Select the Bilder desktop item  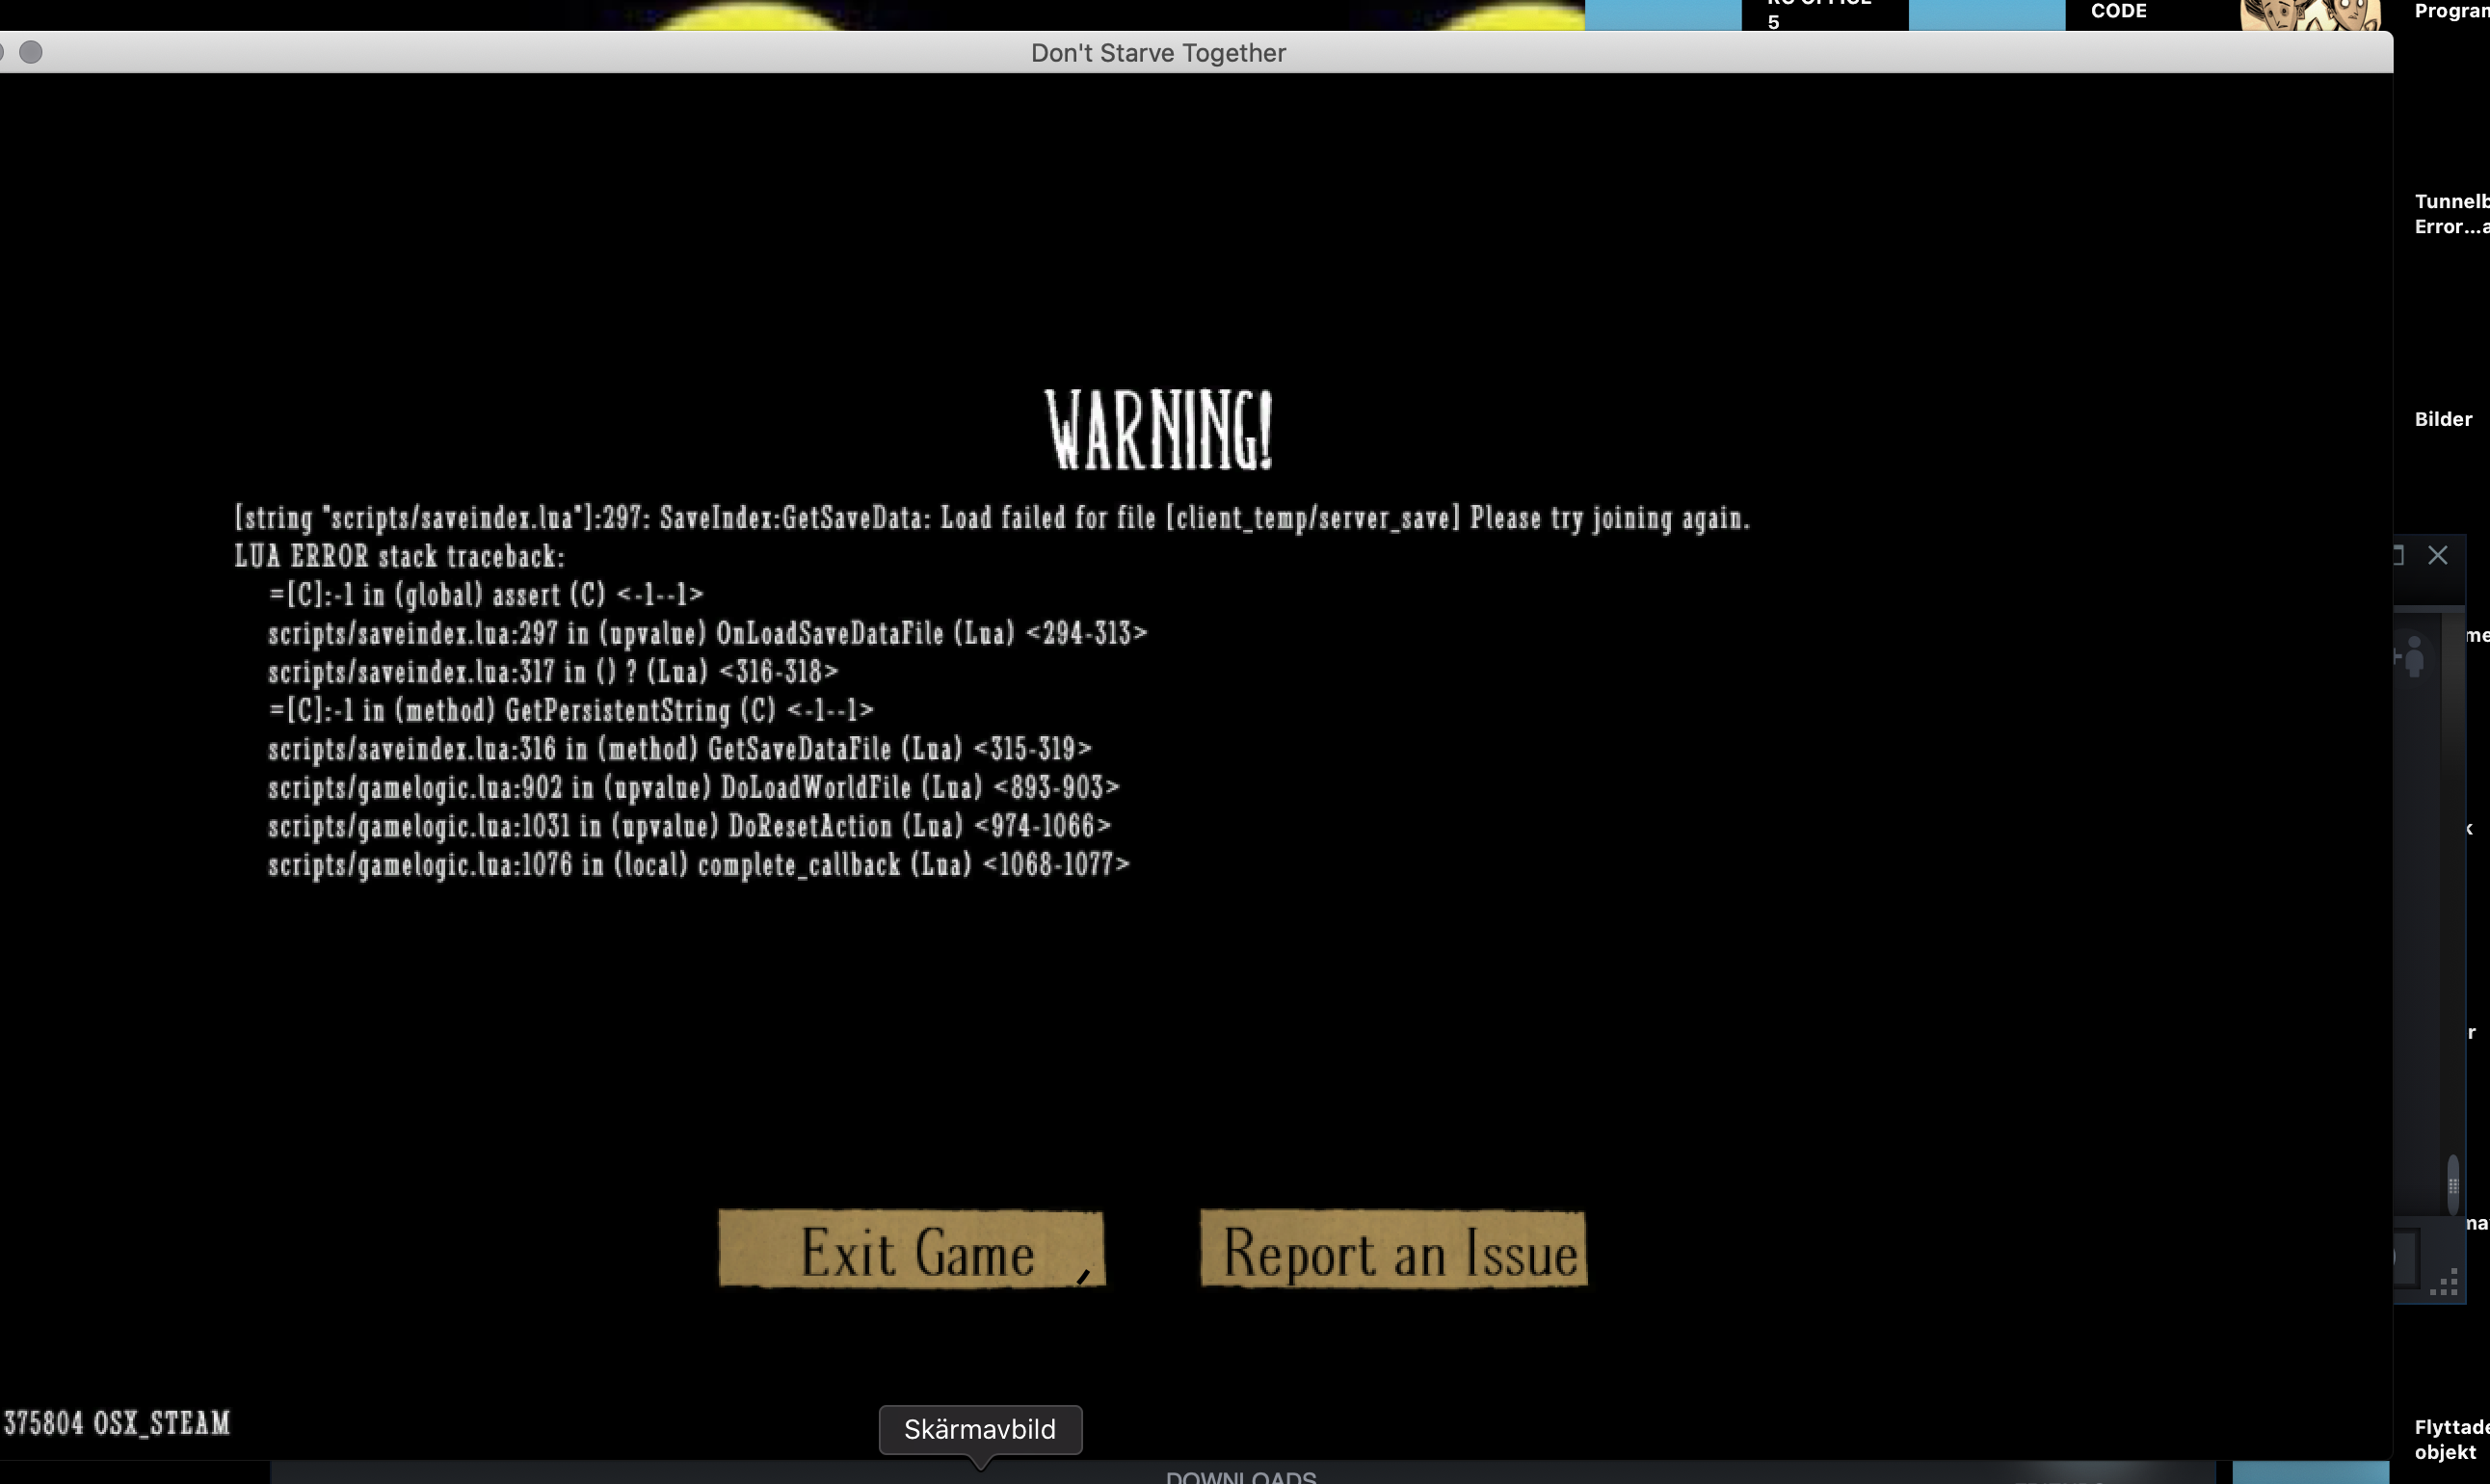2442,419
